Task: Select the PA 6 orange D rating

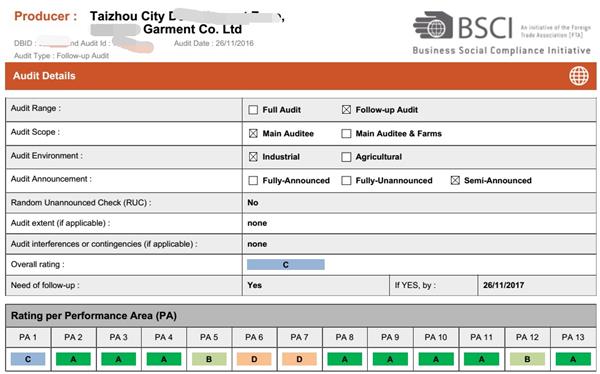Action: click(254, 359)
